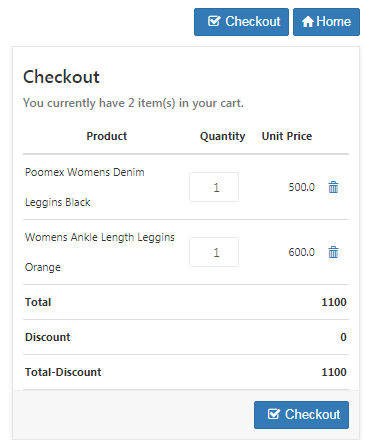Click the Product column header
371x445 pixels.
pyautogui.click(x=107, y=136)
